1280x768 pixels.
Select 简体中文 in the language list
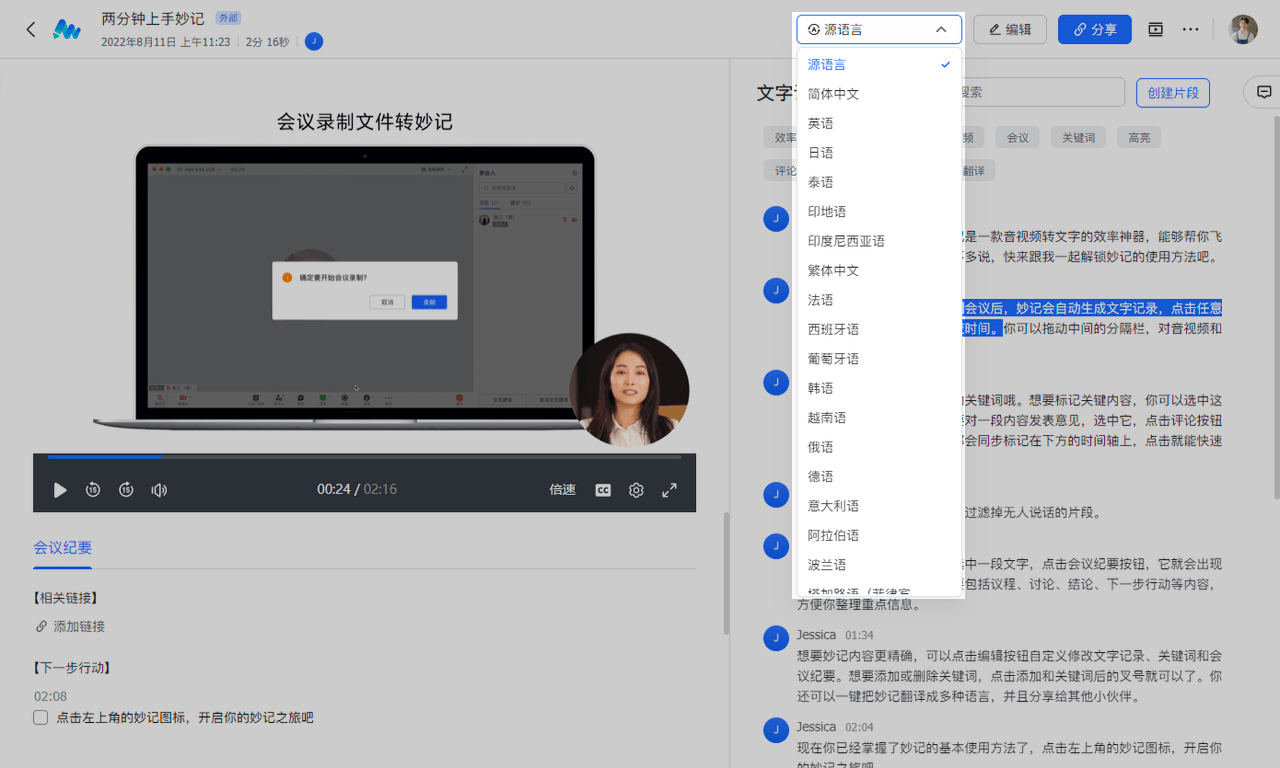833,94
